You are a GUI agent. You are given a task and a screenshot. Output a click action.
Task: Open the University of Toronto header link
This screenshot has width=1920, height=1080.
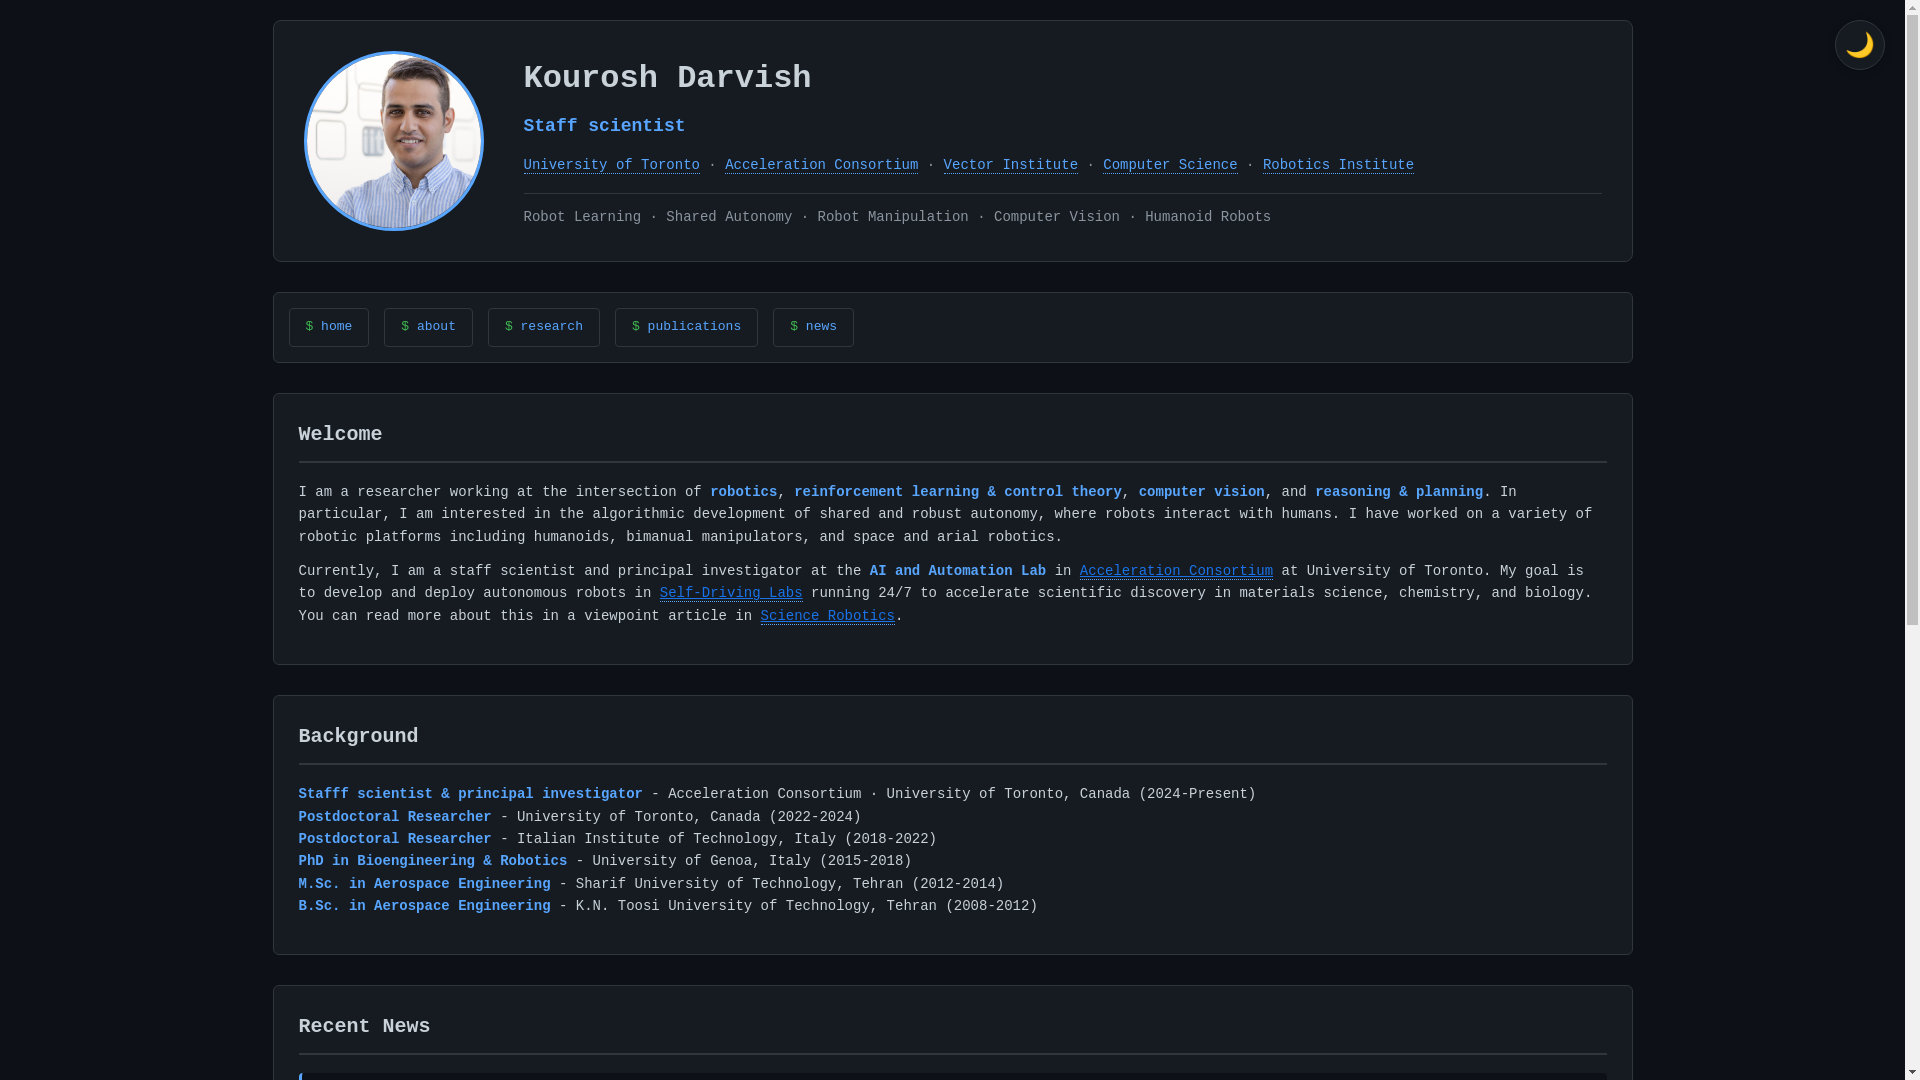[611, 165]
